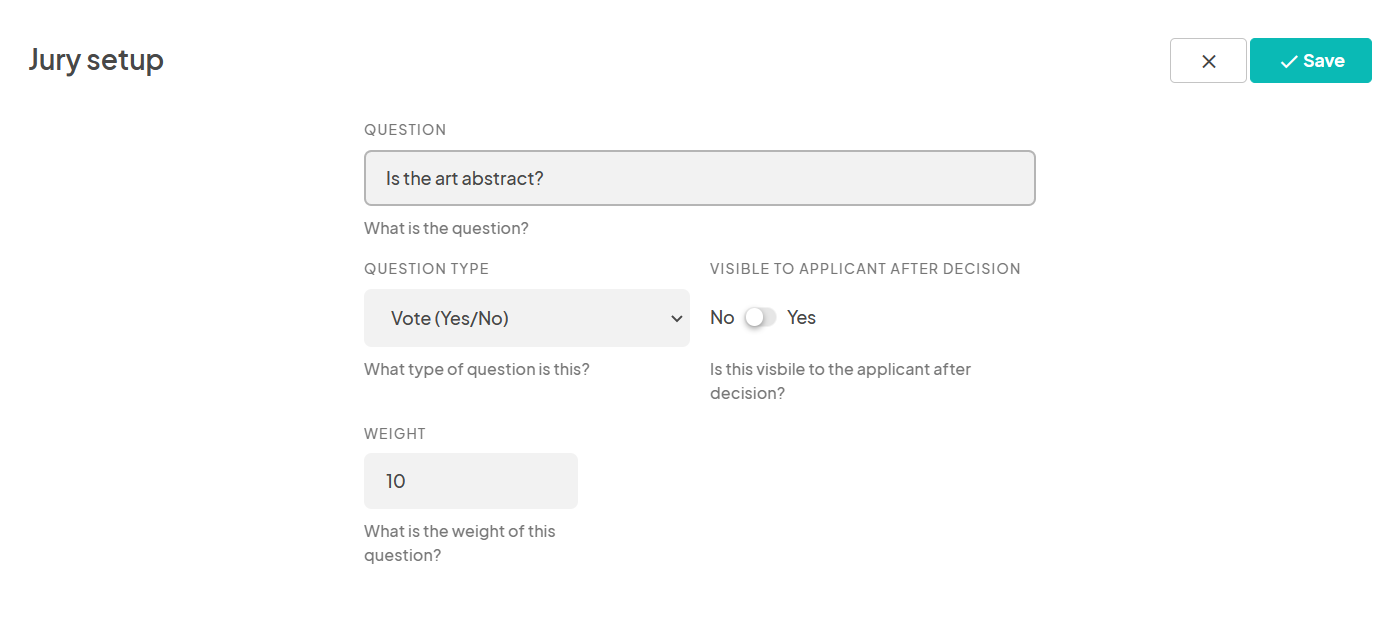Viewport: 1394px width, 622px height.
Task: Expand the Vote (Yes/No) selector
Action: click(x=526, y=318)
